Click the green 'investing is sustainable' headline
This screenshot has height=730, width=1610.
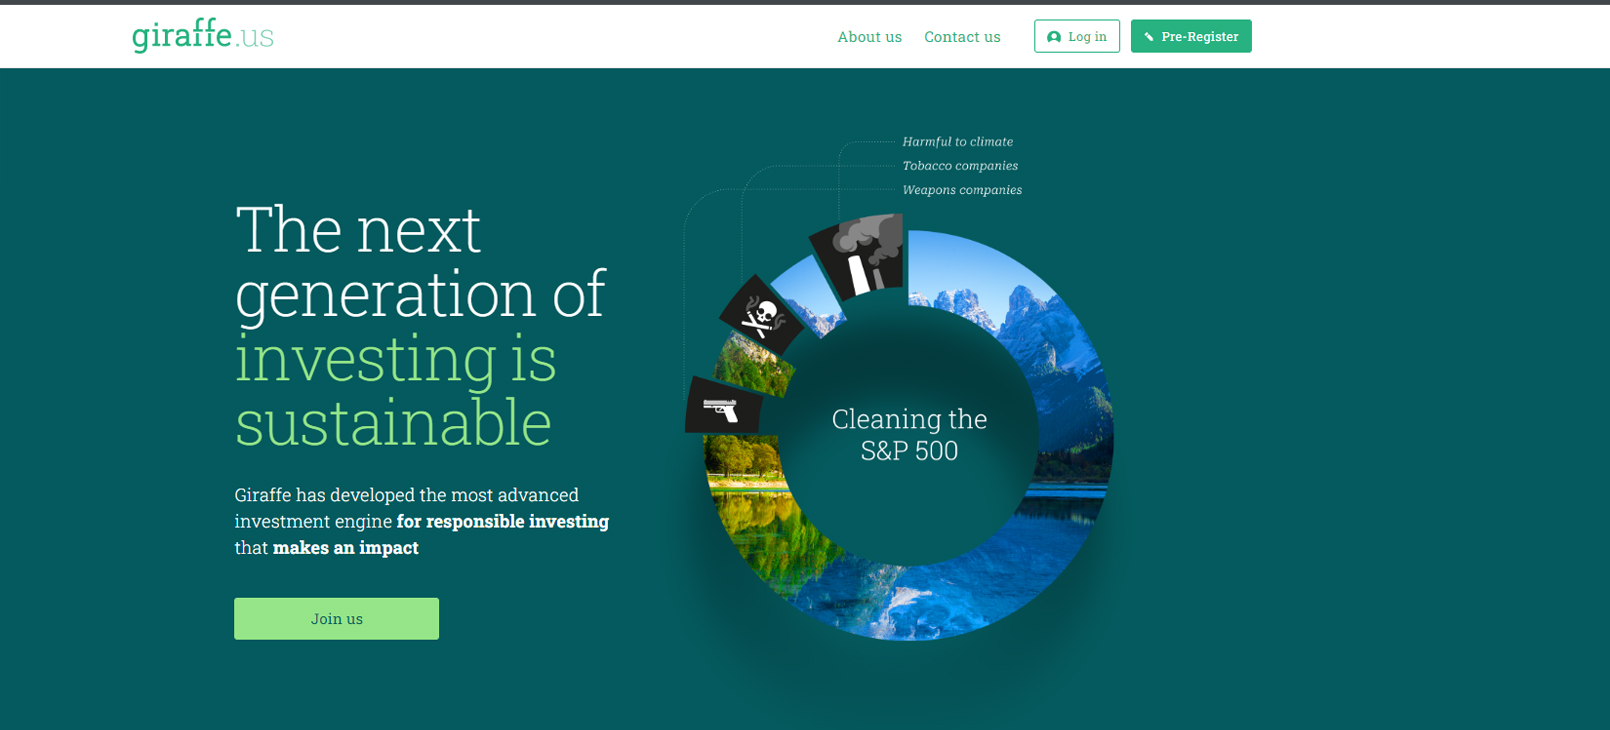pos(395,390)
